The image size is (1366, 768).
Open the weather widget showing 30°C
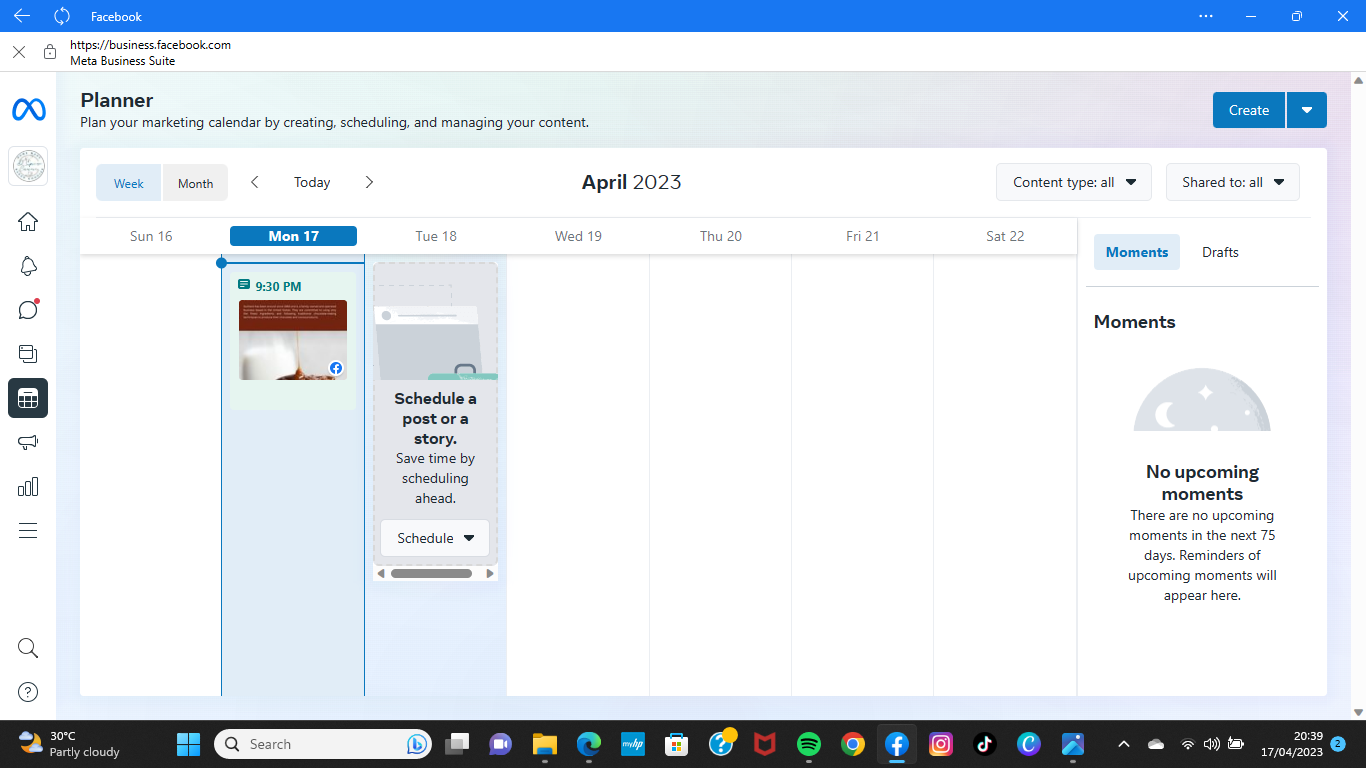tap(70, 744)
